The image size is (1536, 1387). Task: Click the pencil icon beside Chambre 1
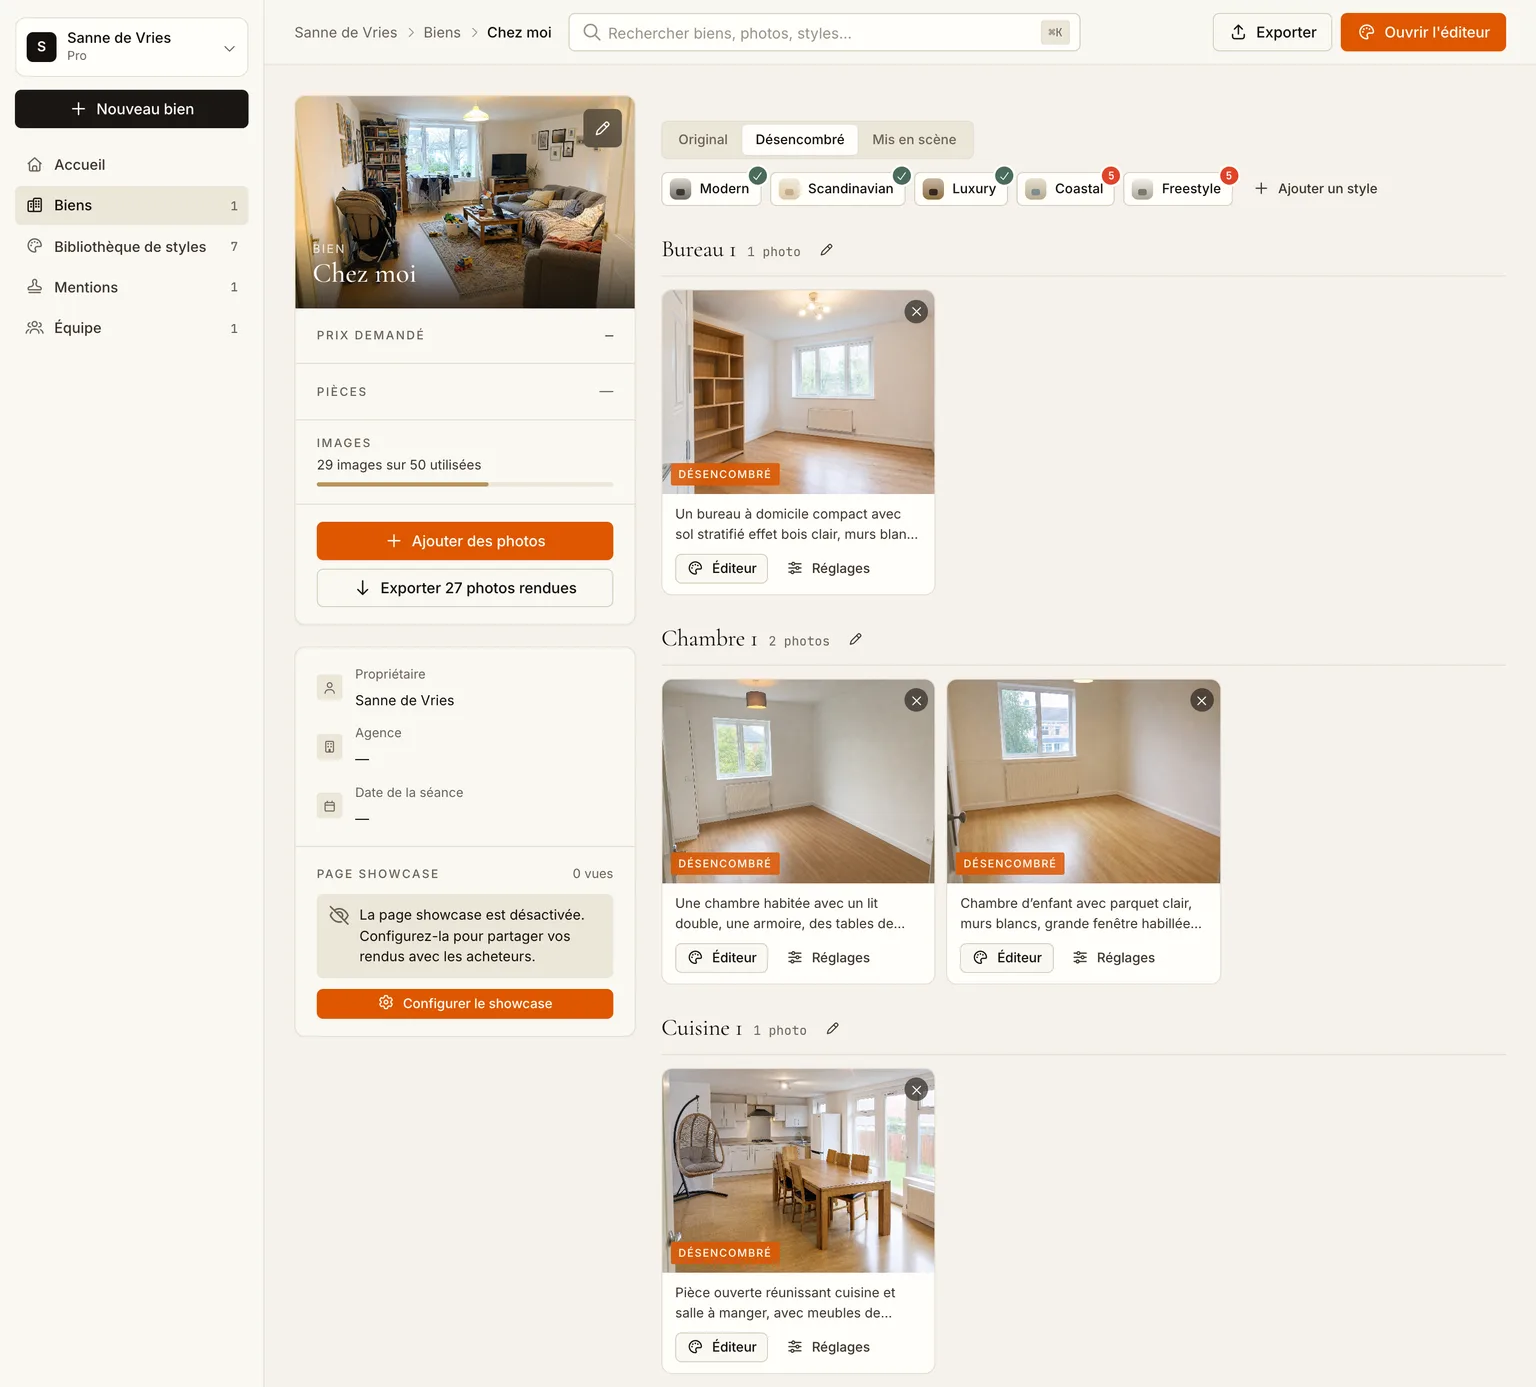tap(855, 639)
